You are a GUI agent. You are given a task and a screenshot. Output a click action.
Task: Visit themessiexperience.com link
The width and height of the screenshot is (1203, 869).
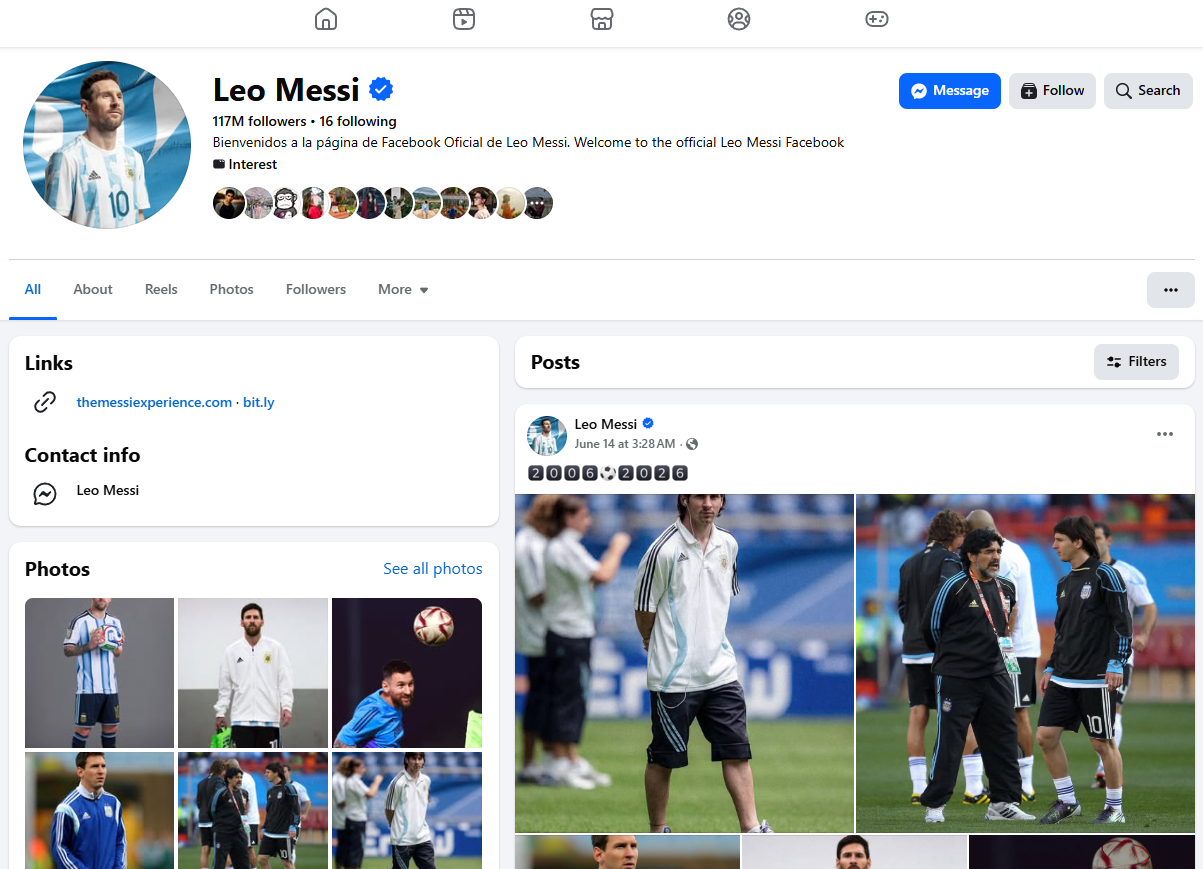click(x=154, y=402)
